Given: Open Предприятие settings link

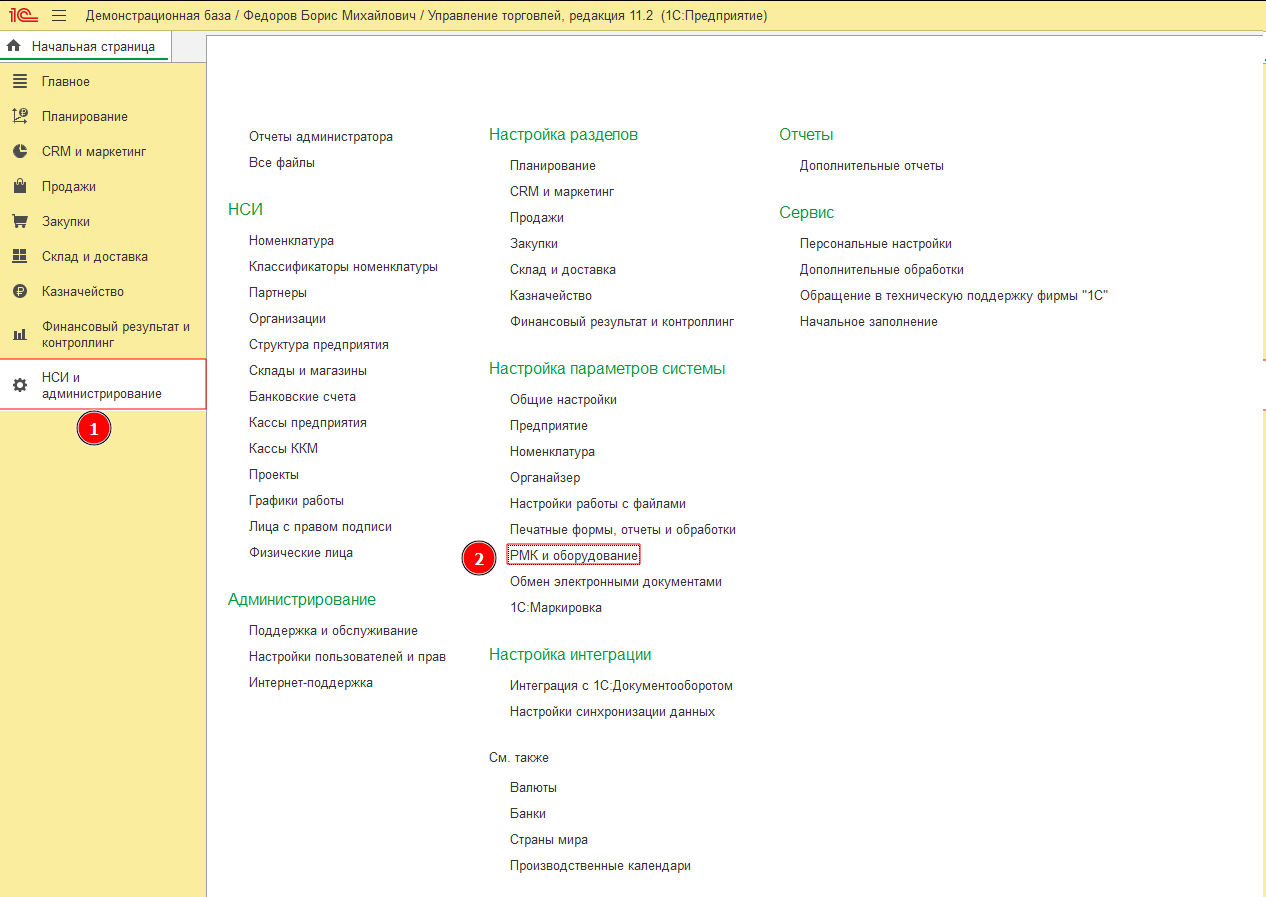Looking at the screenshot, I should tap(549, 426).
